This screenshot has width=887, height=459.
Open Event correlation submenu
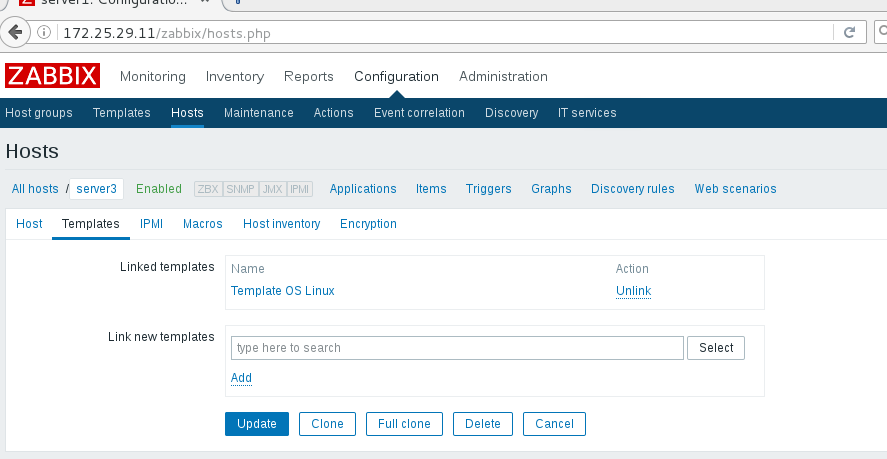coord(419,113)
